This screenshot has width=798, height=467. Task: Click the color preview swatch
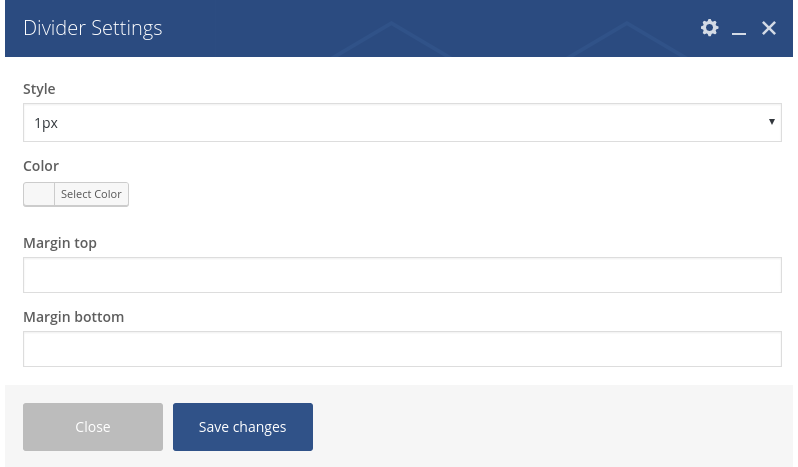point(39,194)
